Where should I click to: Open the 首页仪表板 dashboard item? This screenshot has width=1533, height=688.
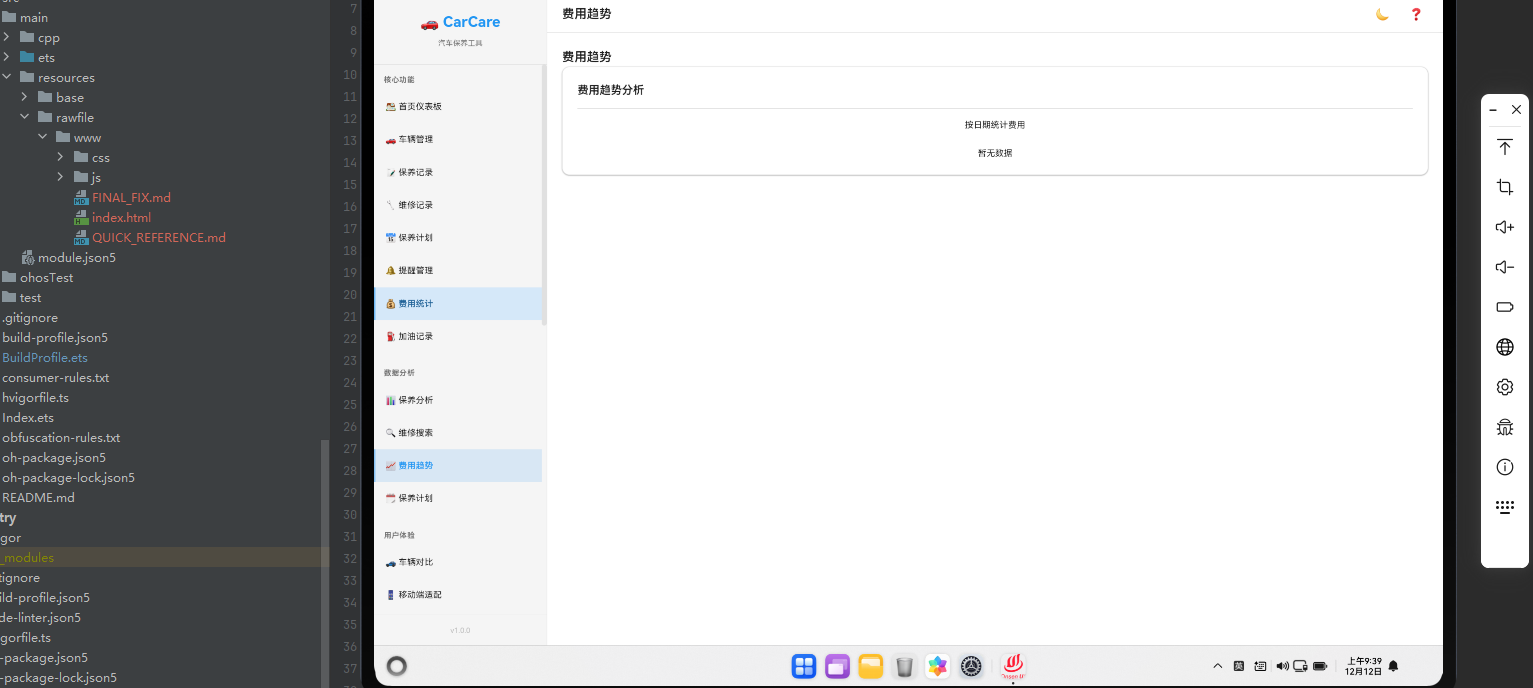tap(418, 106)
